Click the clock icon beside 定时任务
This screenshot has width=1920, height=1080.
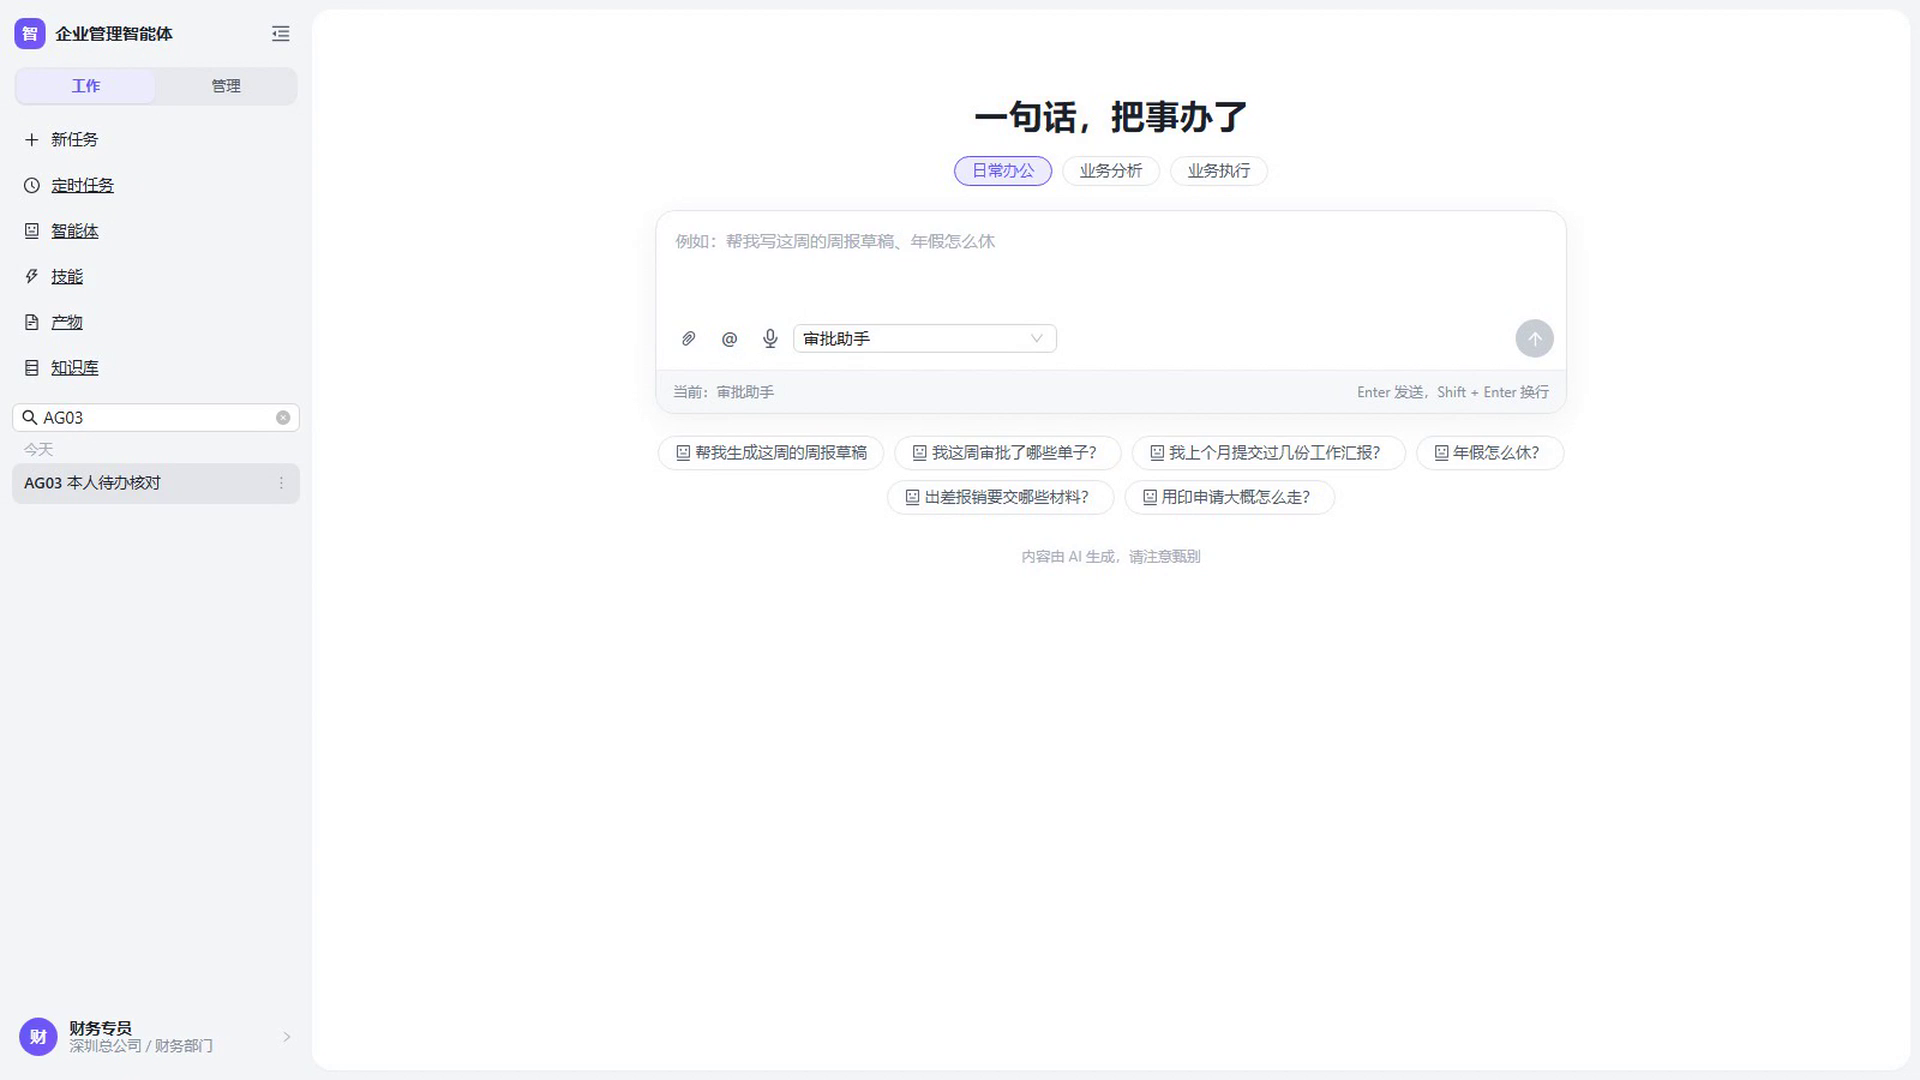(32, 186)
